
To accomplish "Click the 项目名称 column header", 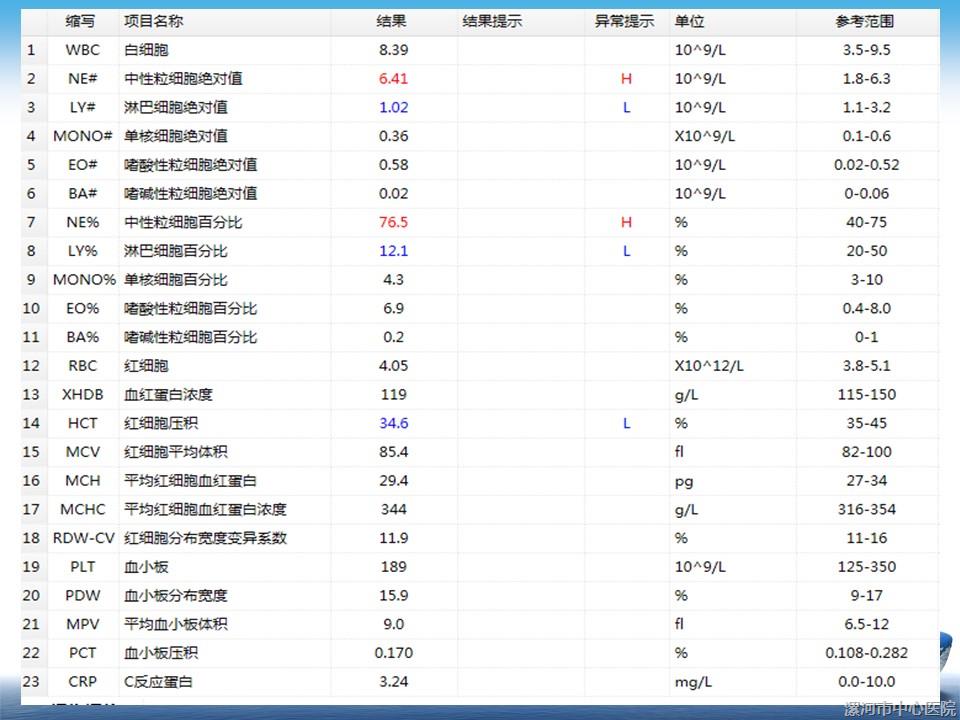I will [x=153, y=21].
